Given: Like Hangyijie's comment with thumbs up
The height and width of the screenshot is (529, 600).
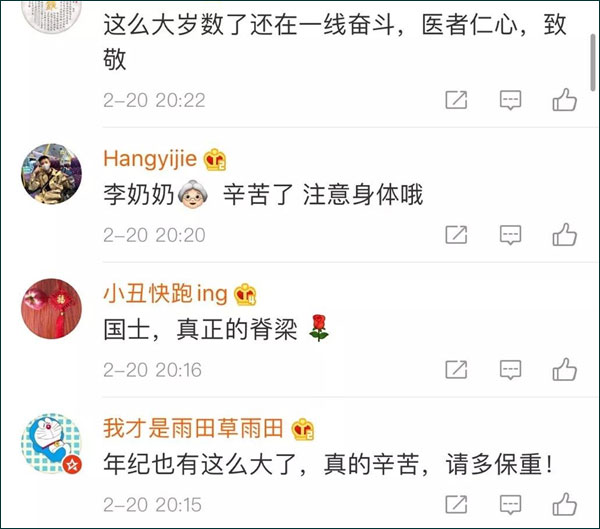Looking at the screenshot, I should coord(564,234).
